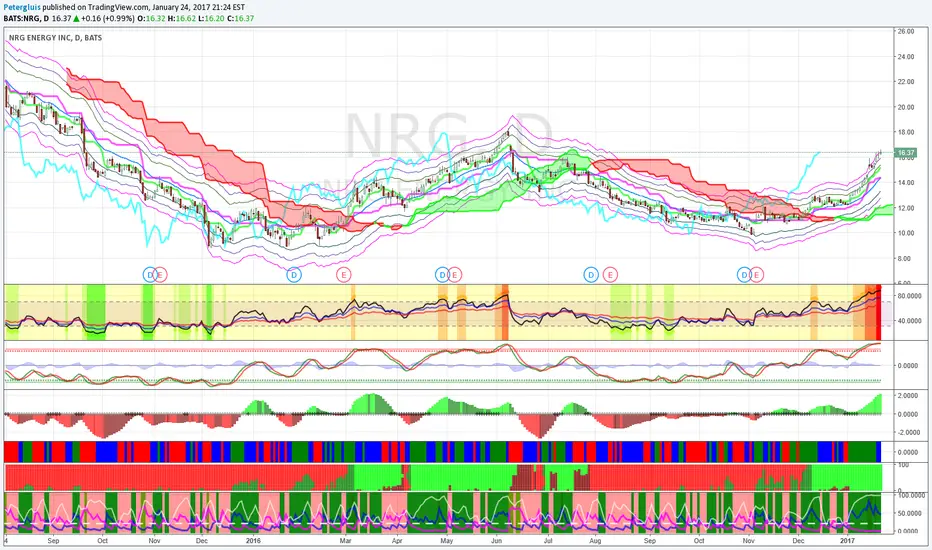Viewport: 932px width, 550px height.
Task: Click the Aug label on time axis
Action: tap(595, 540)
